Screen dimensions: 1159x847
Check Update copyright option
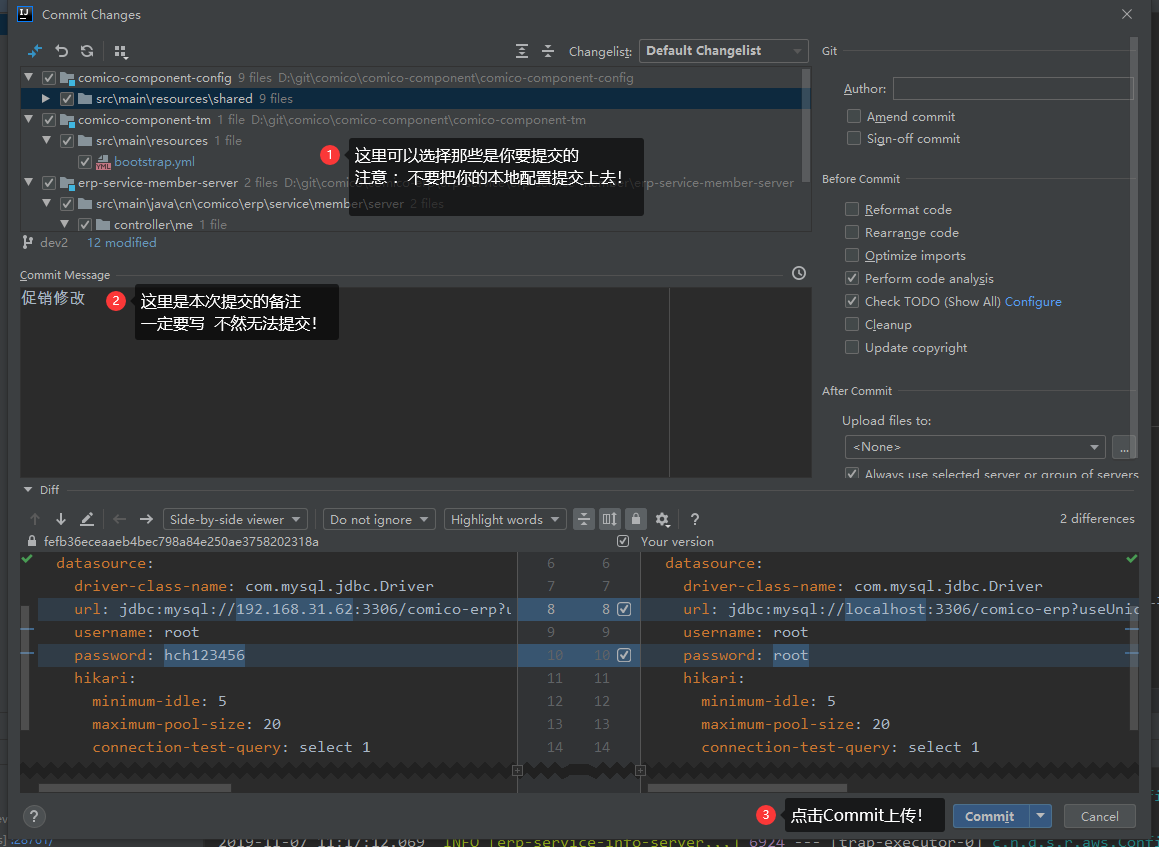coord(852,347)
